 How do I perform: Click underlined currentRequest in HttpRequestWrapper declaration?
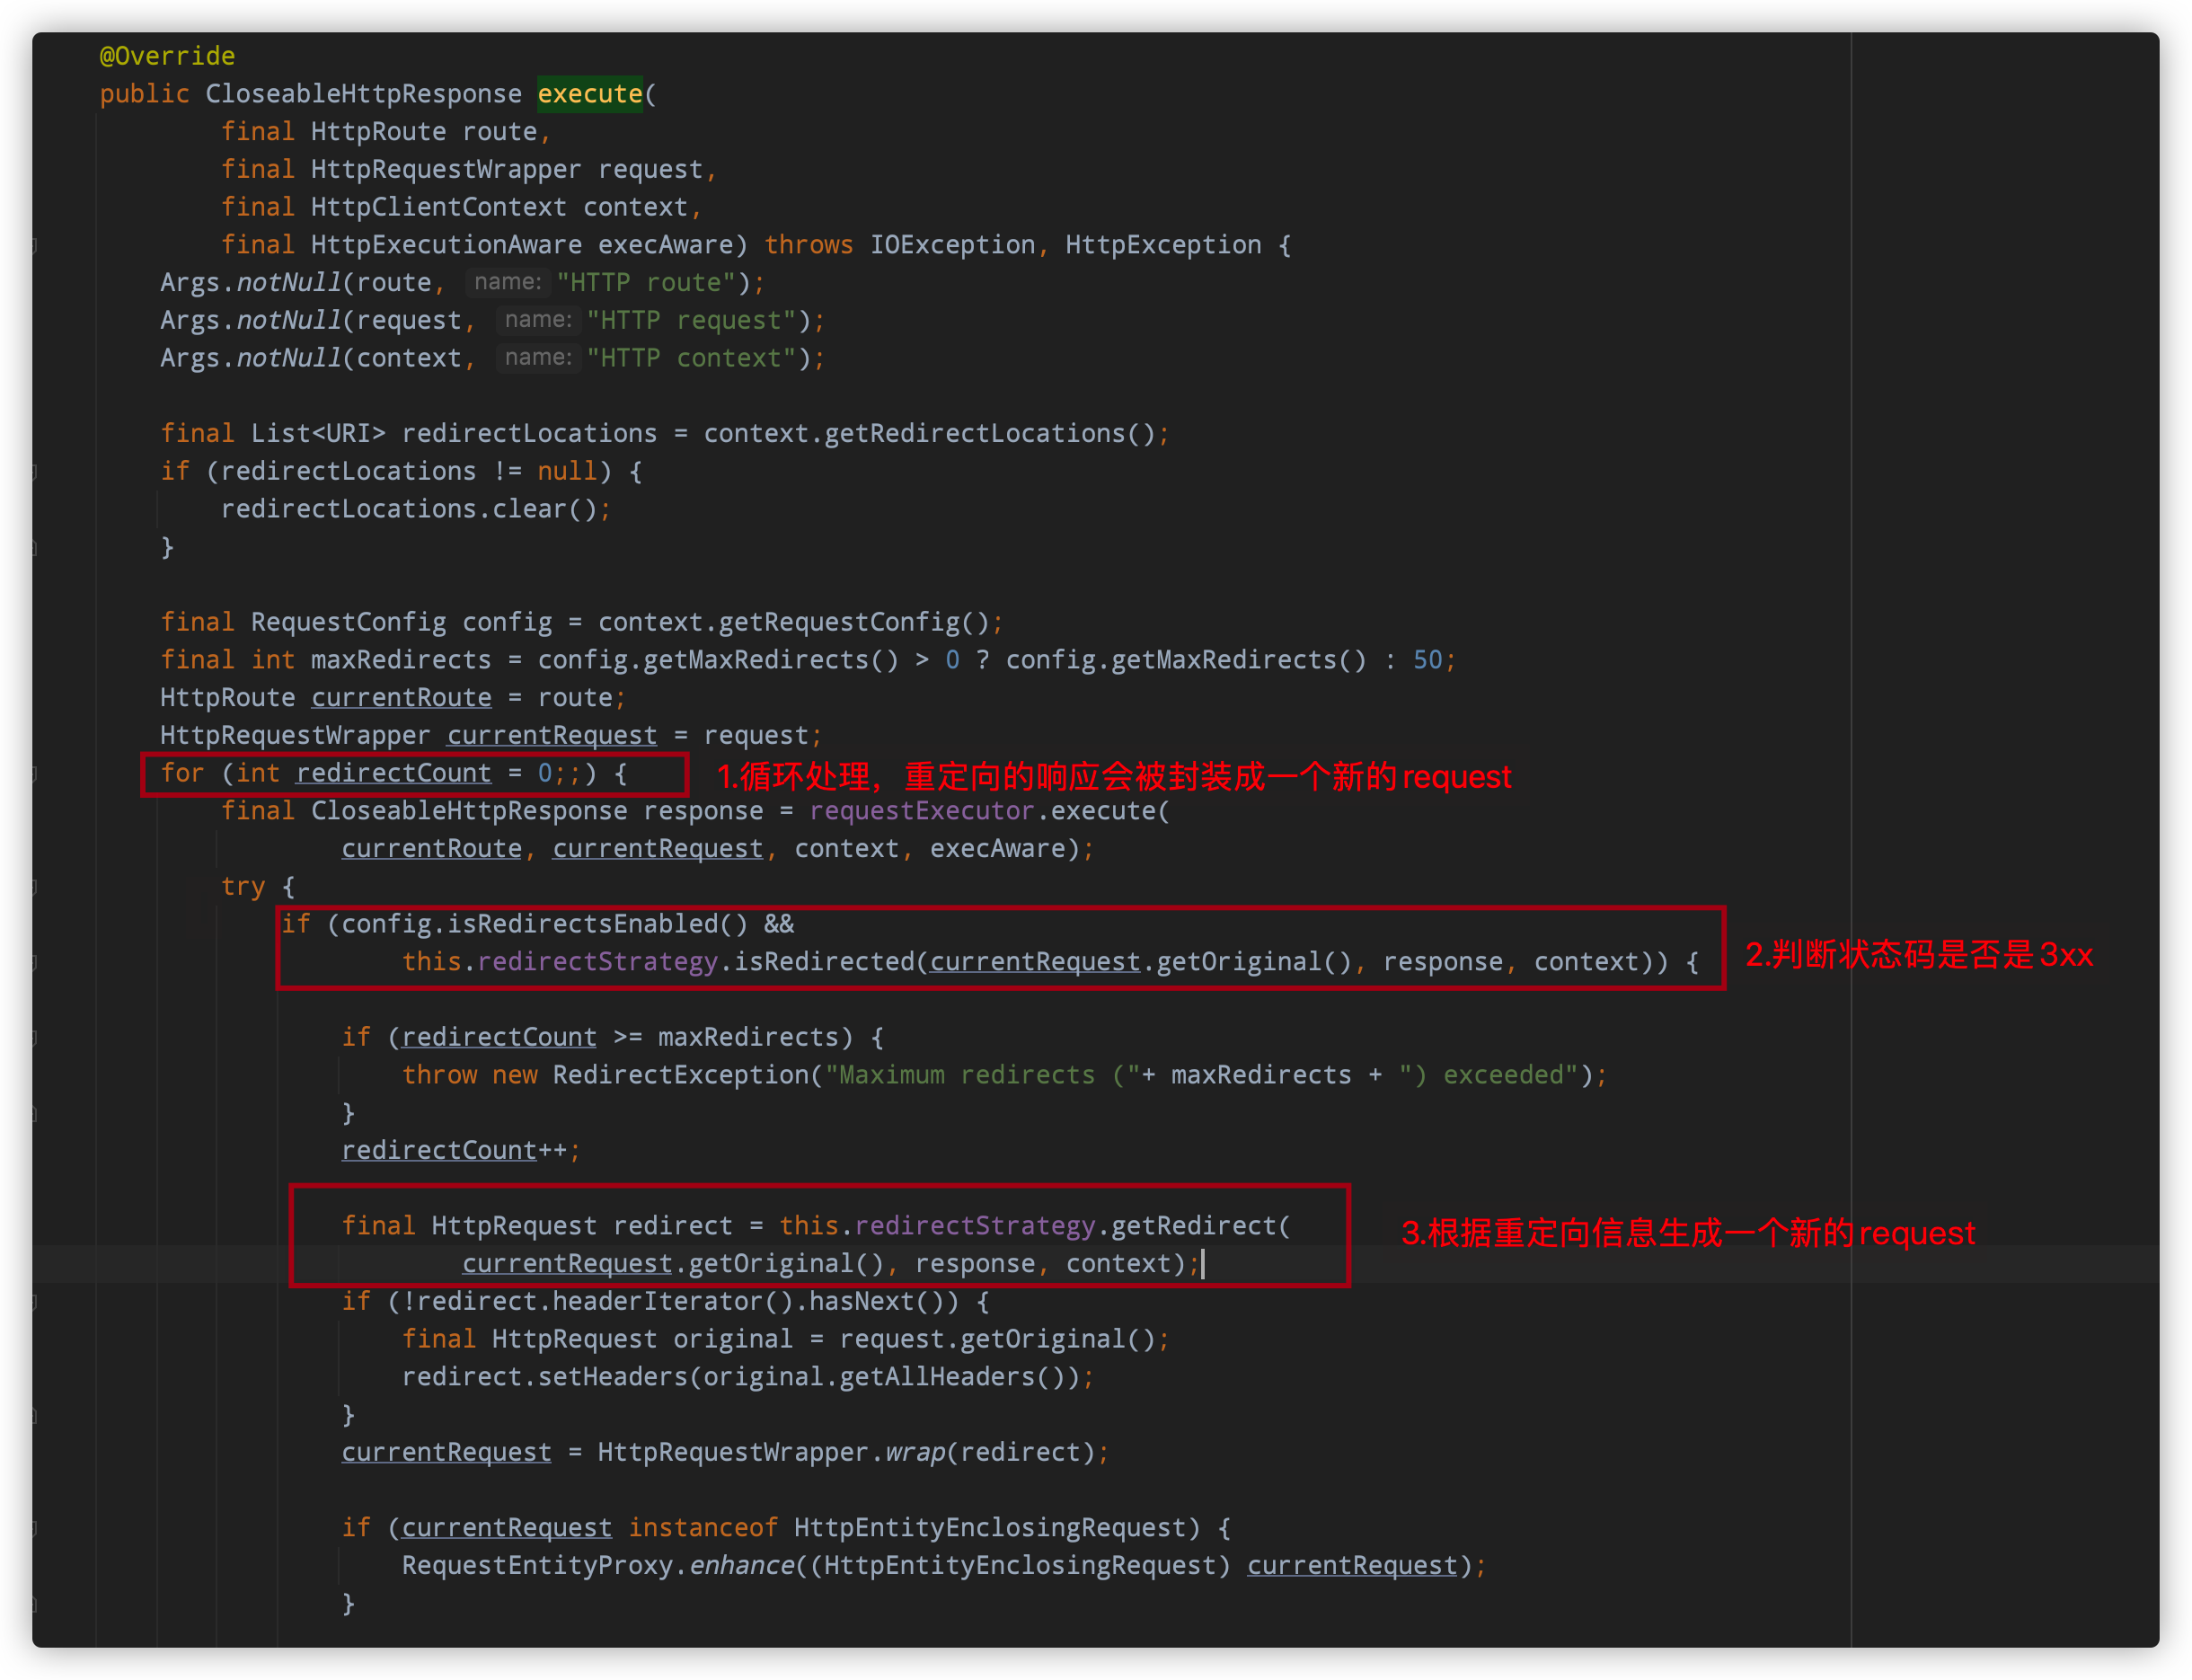click(x=551, y=736)
